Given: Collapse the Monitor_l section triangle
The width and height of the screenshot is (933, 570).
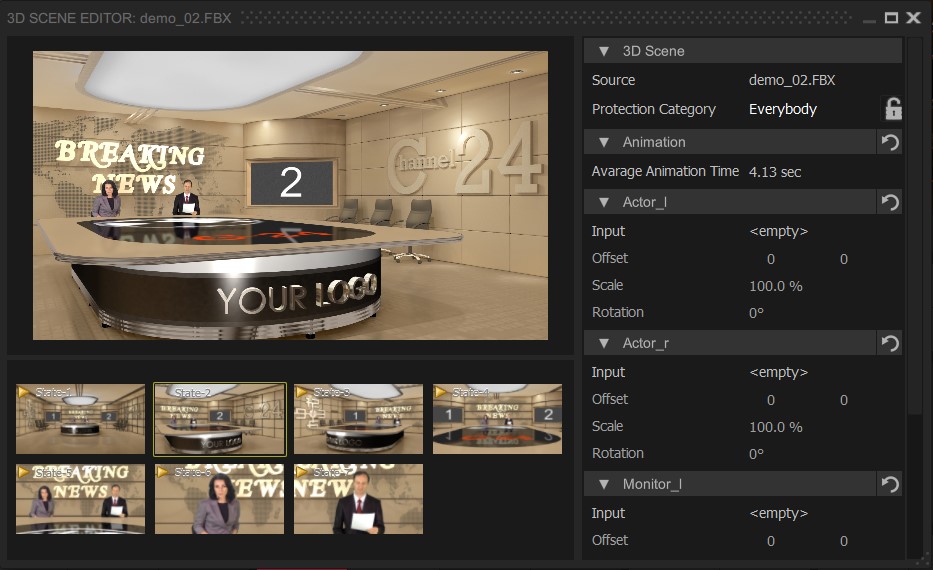Looking at the screenshot, I should point(604,484).
